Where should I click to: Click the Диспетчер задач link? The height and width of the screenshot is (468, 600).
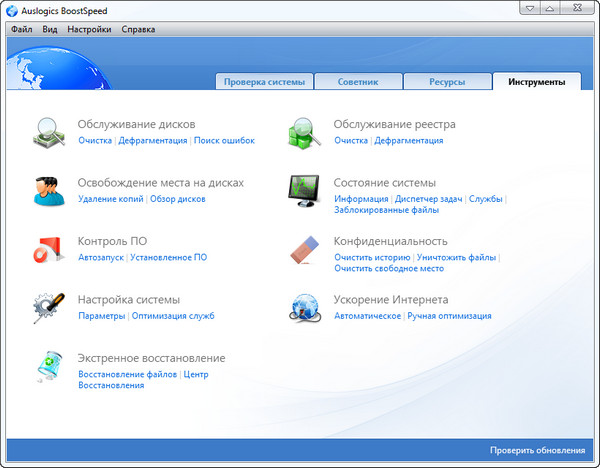[428, 199]
